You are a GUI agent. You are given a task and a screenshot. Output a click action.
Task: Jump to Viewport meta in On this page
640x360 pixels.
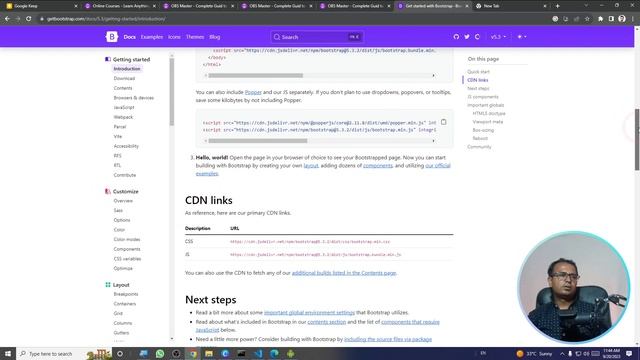tap(487, 122)
